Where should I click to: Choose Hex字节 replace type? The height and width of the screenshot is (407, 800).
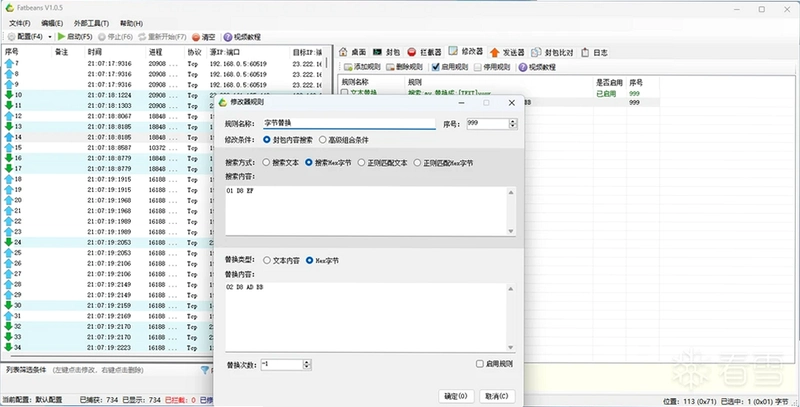click(x=309, y=260)
